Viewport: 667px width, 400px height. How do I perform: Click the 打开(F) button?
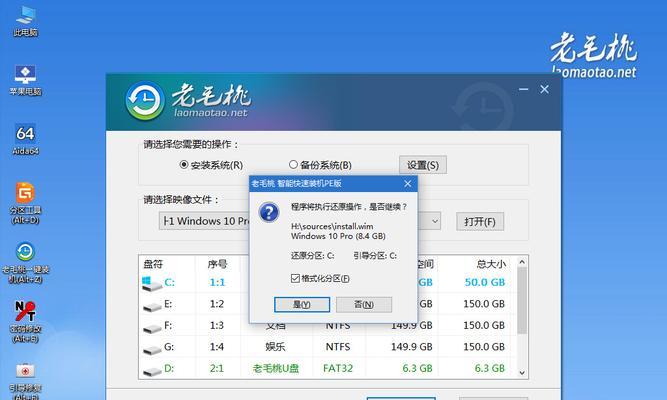(480, 222)
